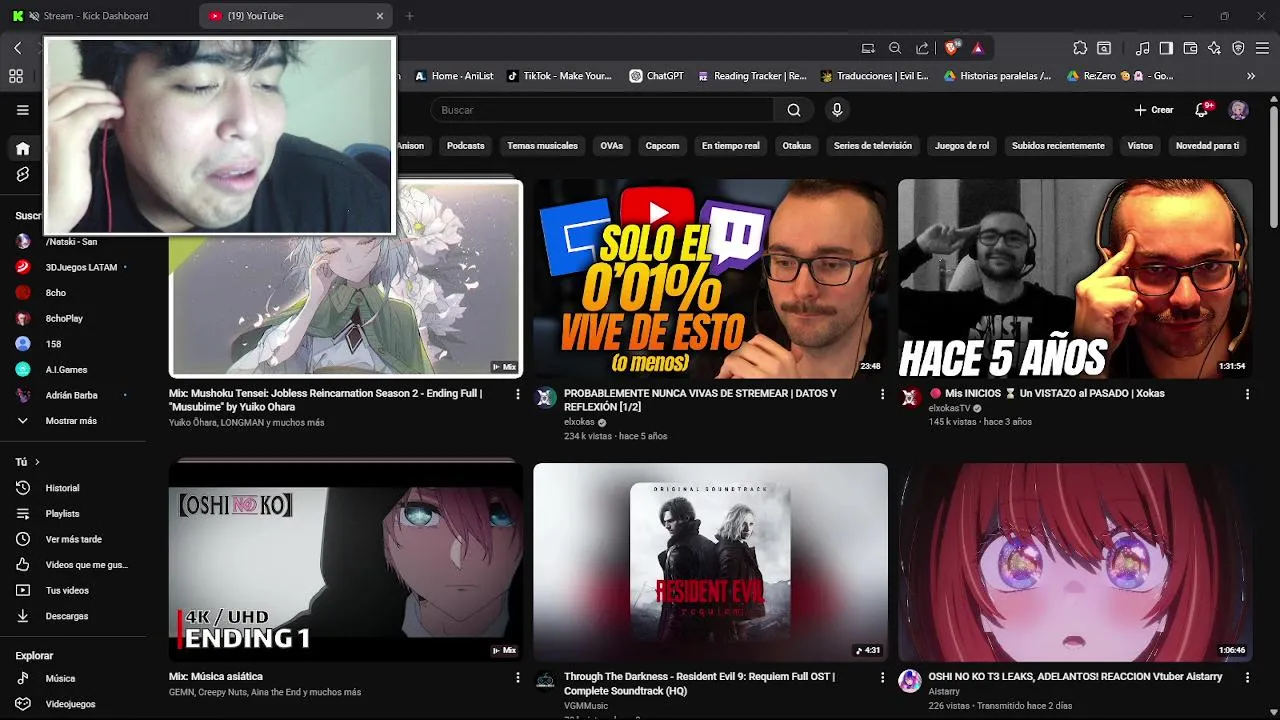Click the install app icon in address bar
This screenshot has height=720, width=1280.
pos(868,48)
